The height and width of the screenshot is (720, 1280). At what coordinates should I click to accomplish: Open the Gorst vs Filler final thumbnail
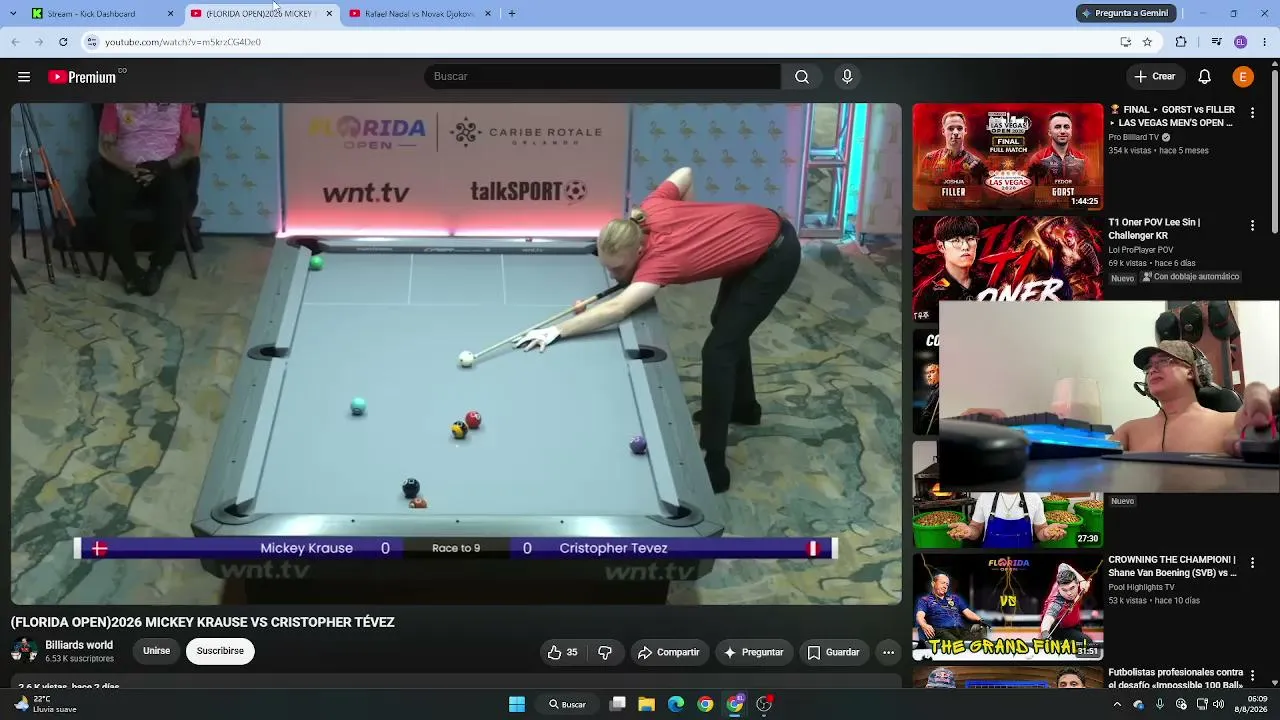click(1008, 157)
